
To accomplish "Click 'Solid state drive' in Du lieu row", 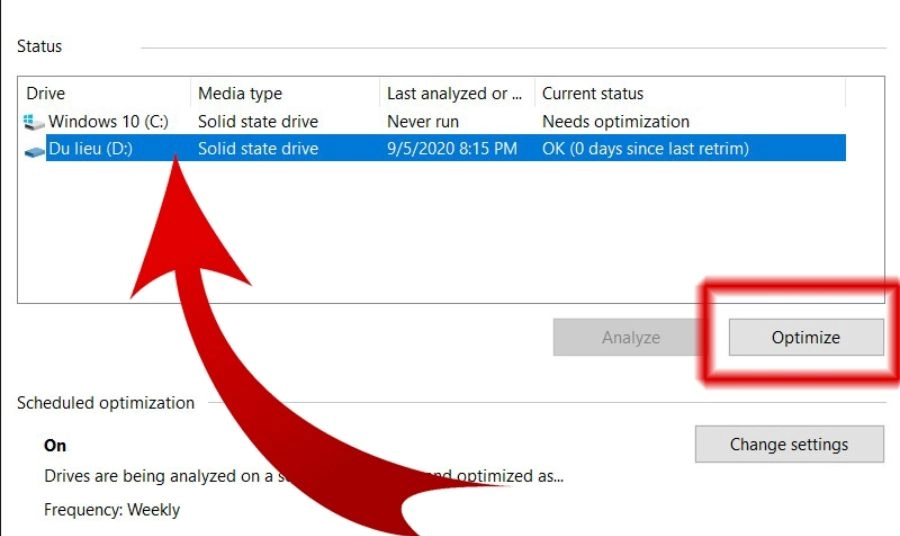I will [x=258, y=149].
